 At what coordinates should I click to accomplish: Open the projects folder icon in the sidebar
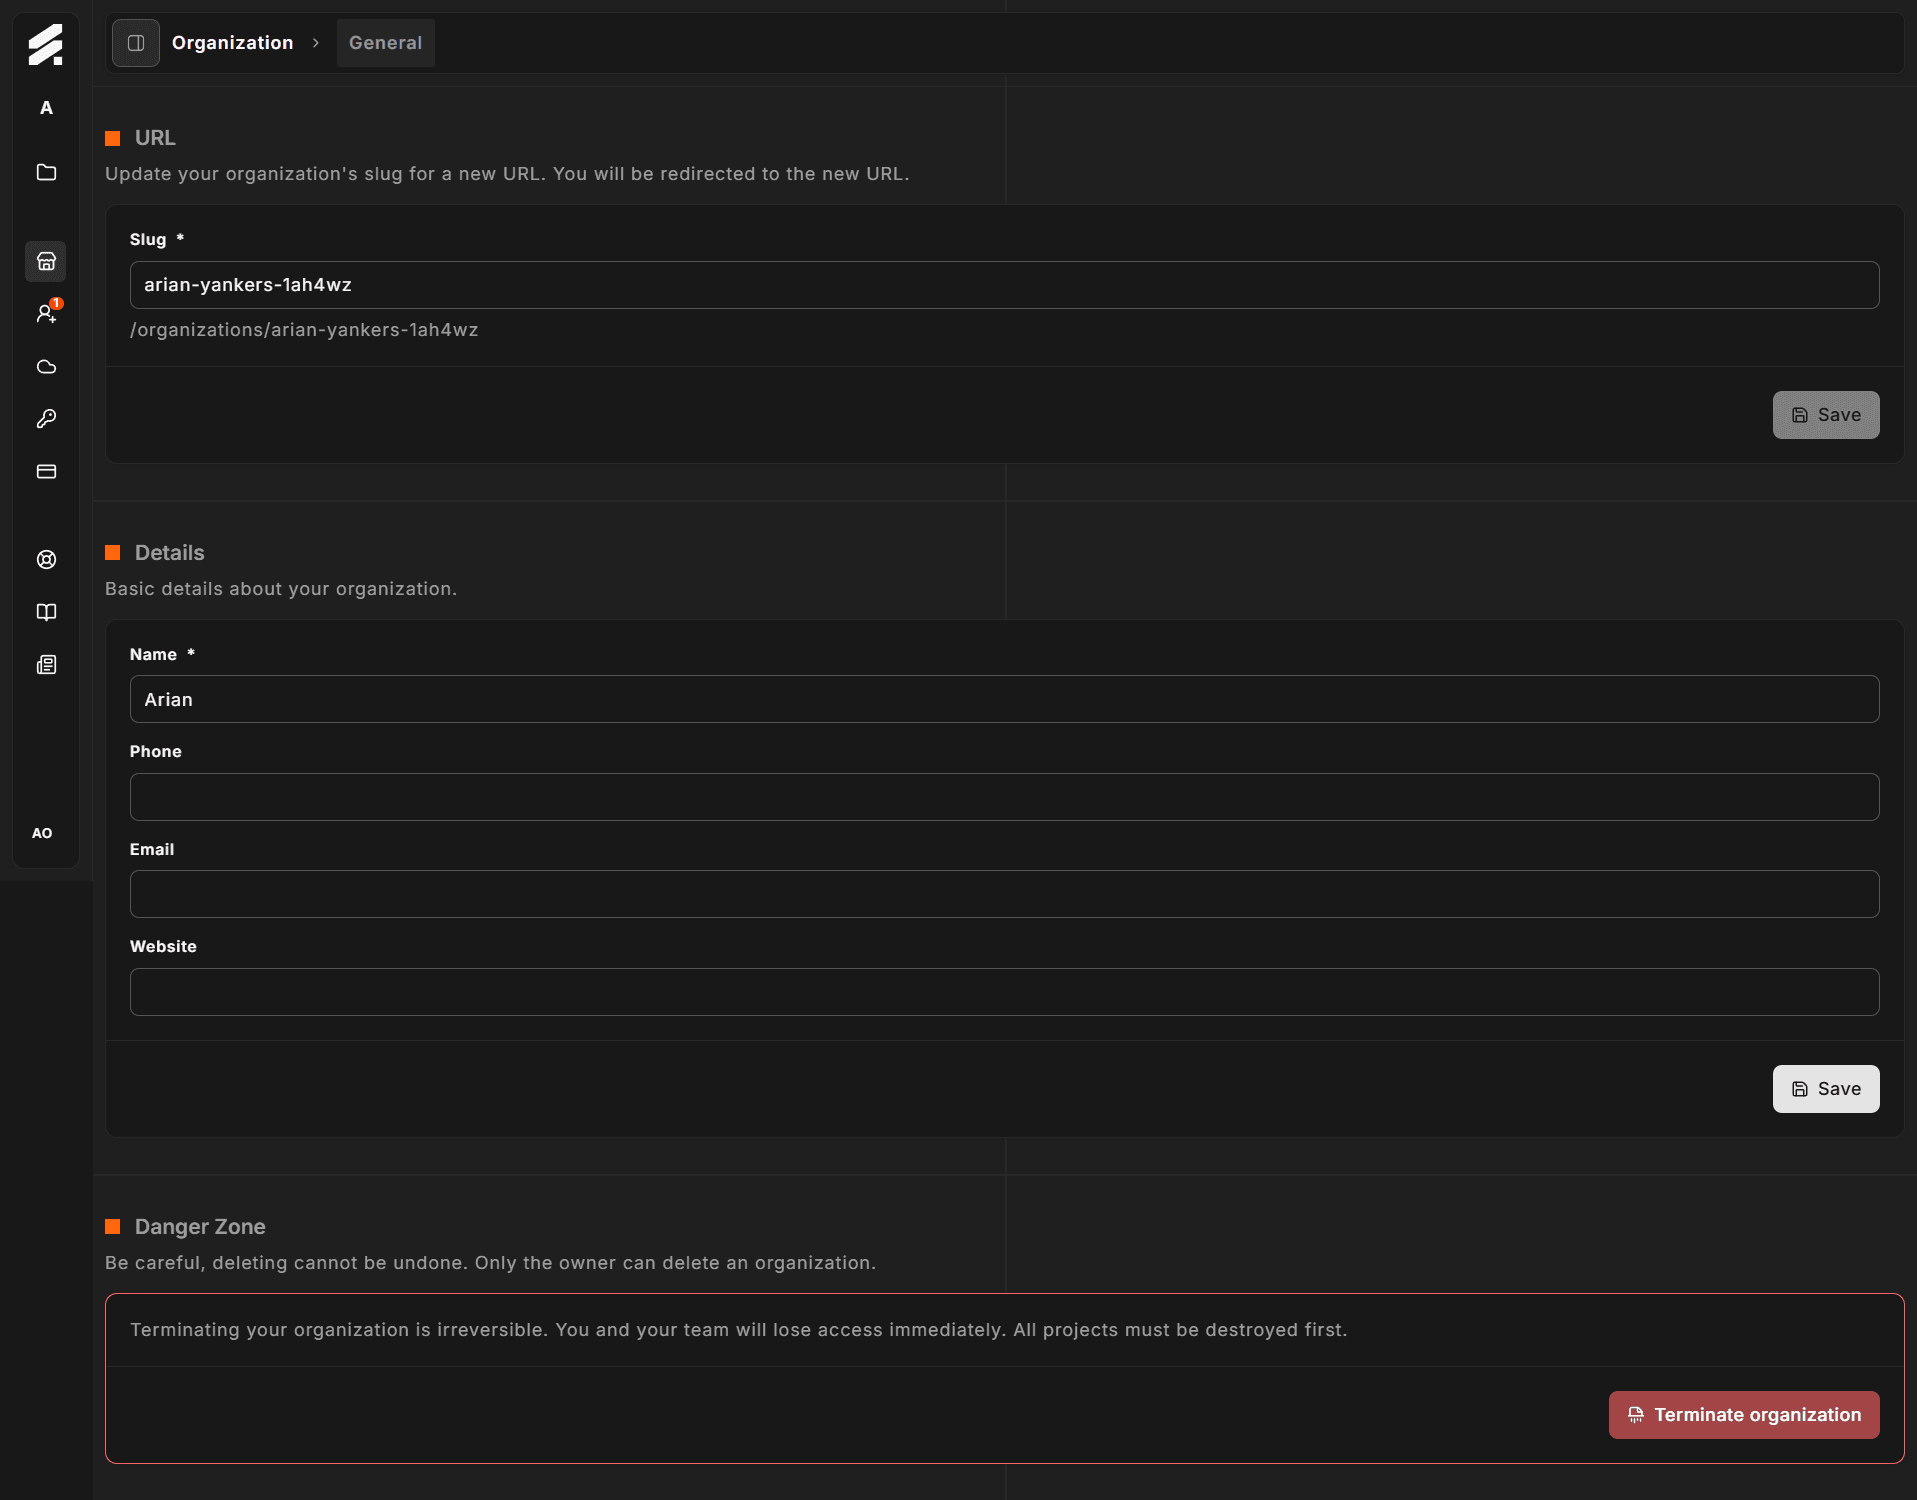click(46, 172)
